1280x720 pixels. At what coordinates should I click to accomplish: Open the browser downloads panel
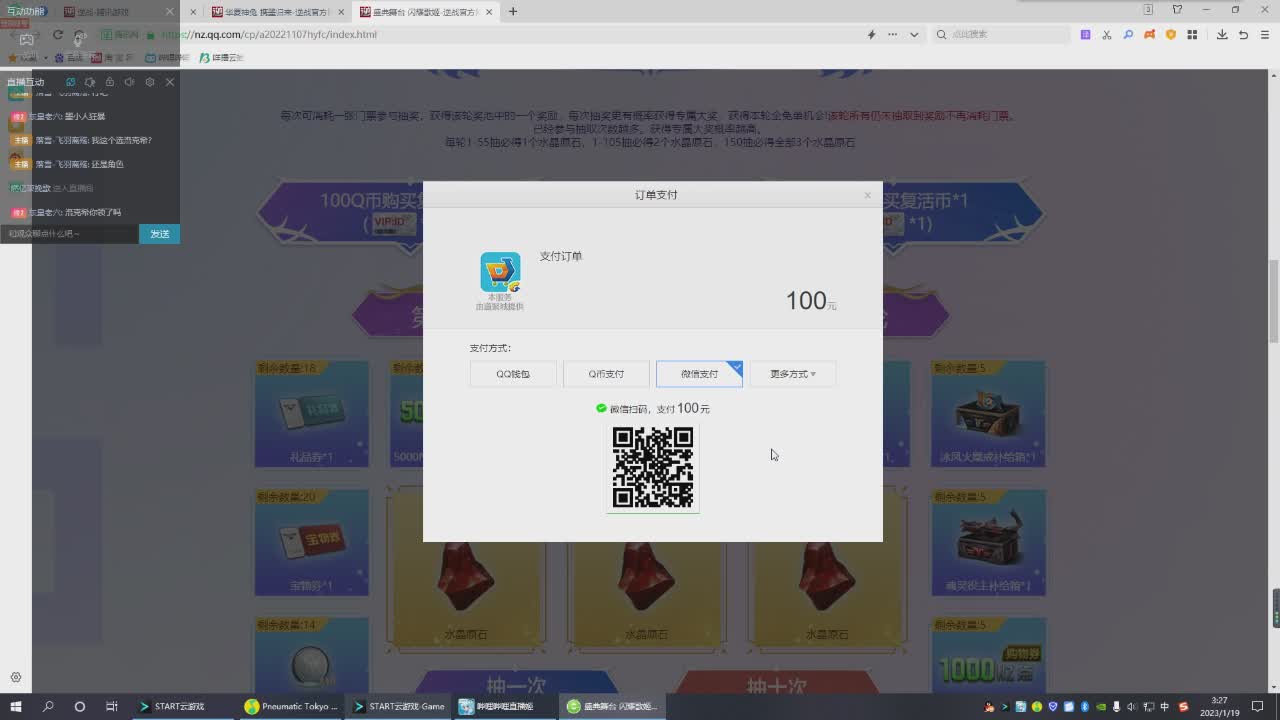tap(1222, 34)
